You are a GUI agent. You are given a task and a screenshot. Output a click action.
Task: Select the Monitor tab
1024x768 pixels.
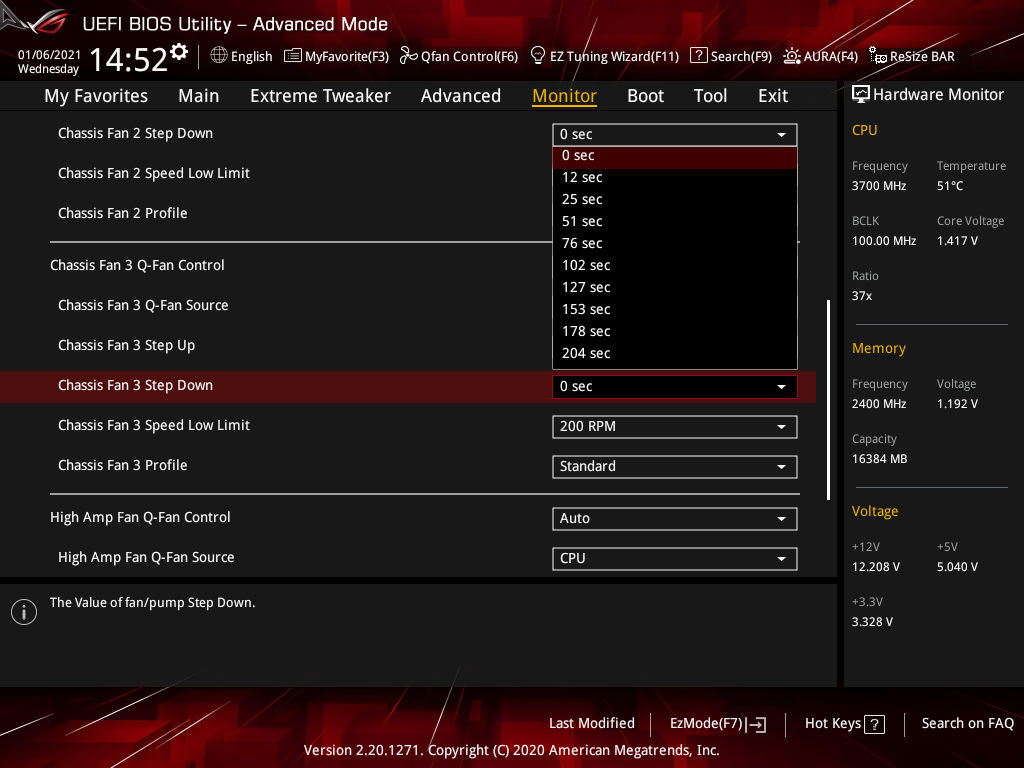pos(564,96)
